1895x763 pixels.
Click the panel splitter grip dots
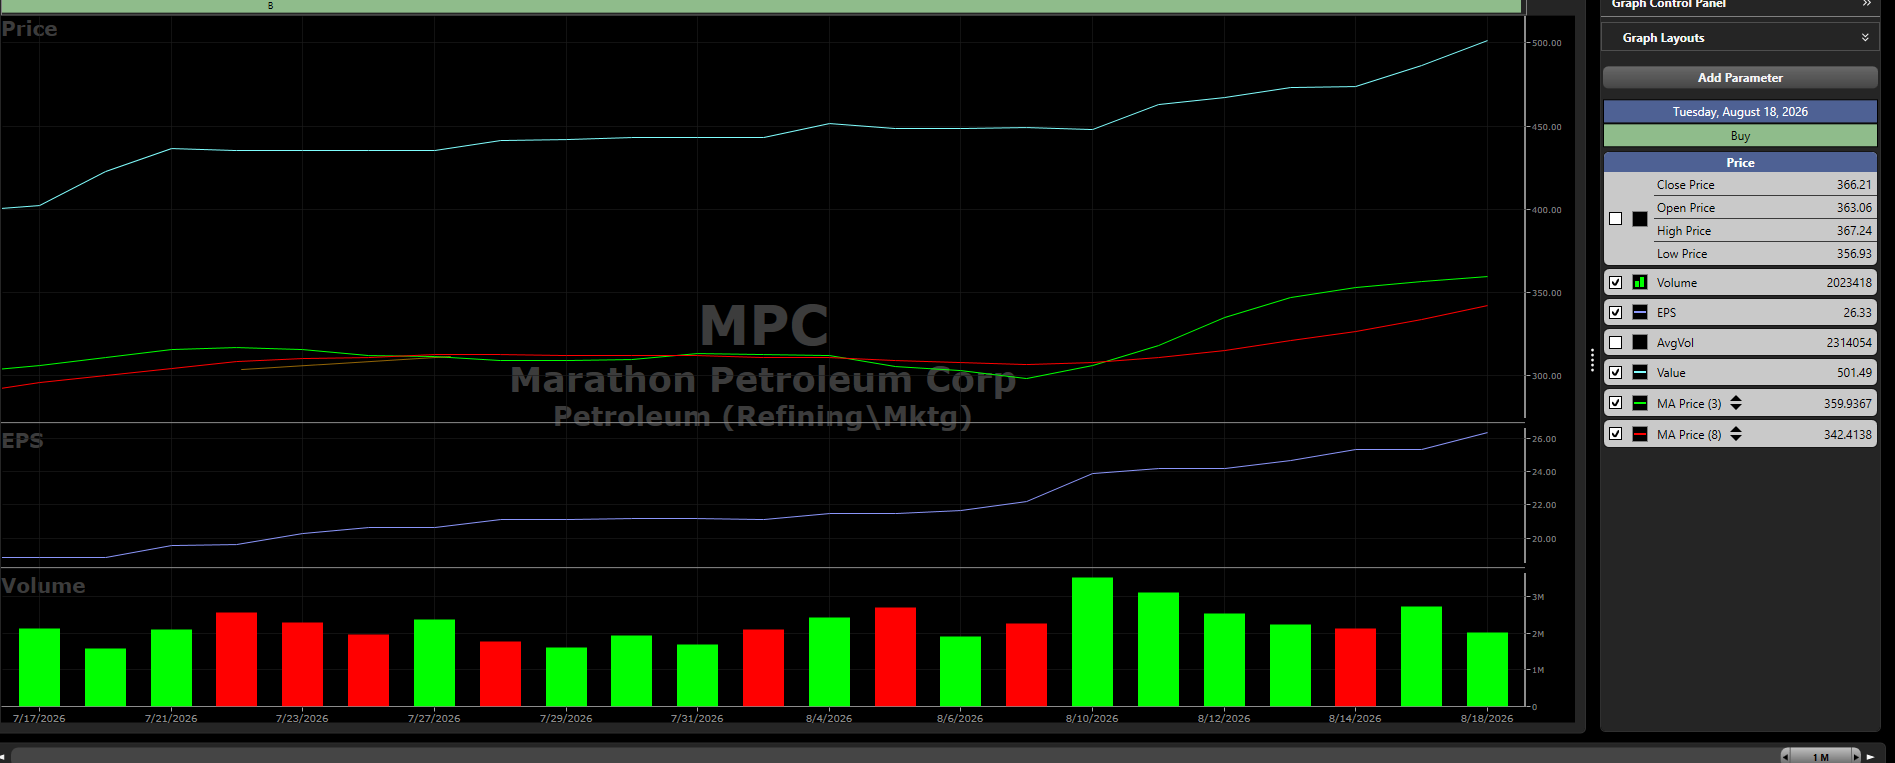pyautogui.click(x=1592, y=360)
